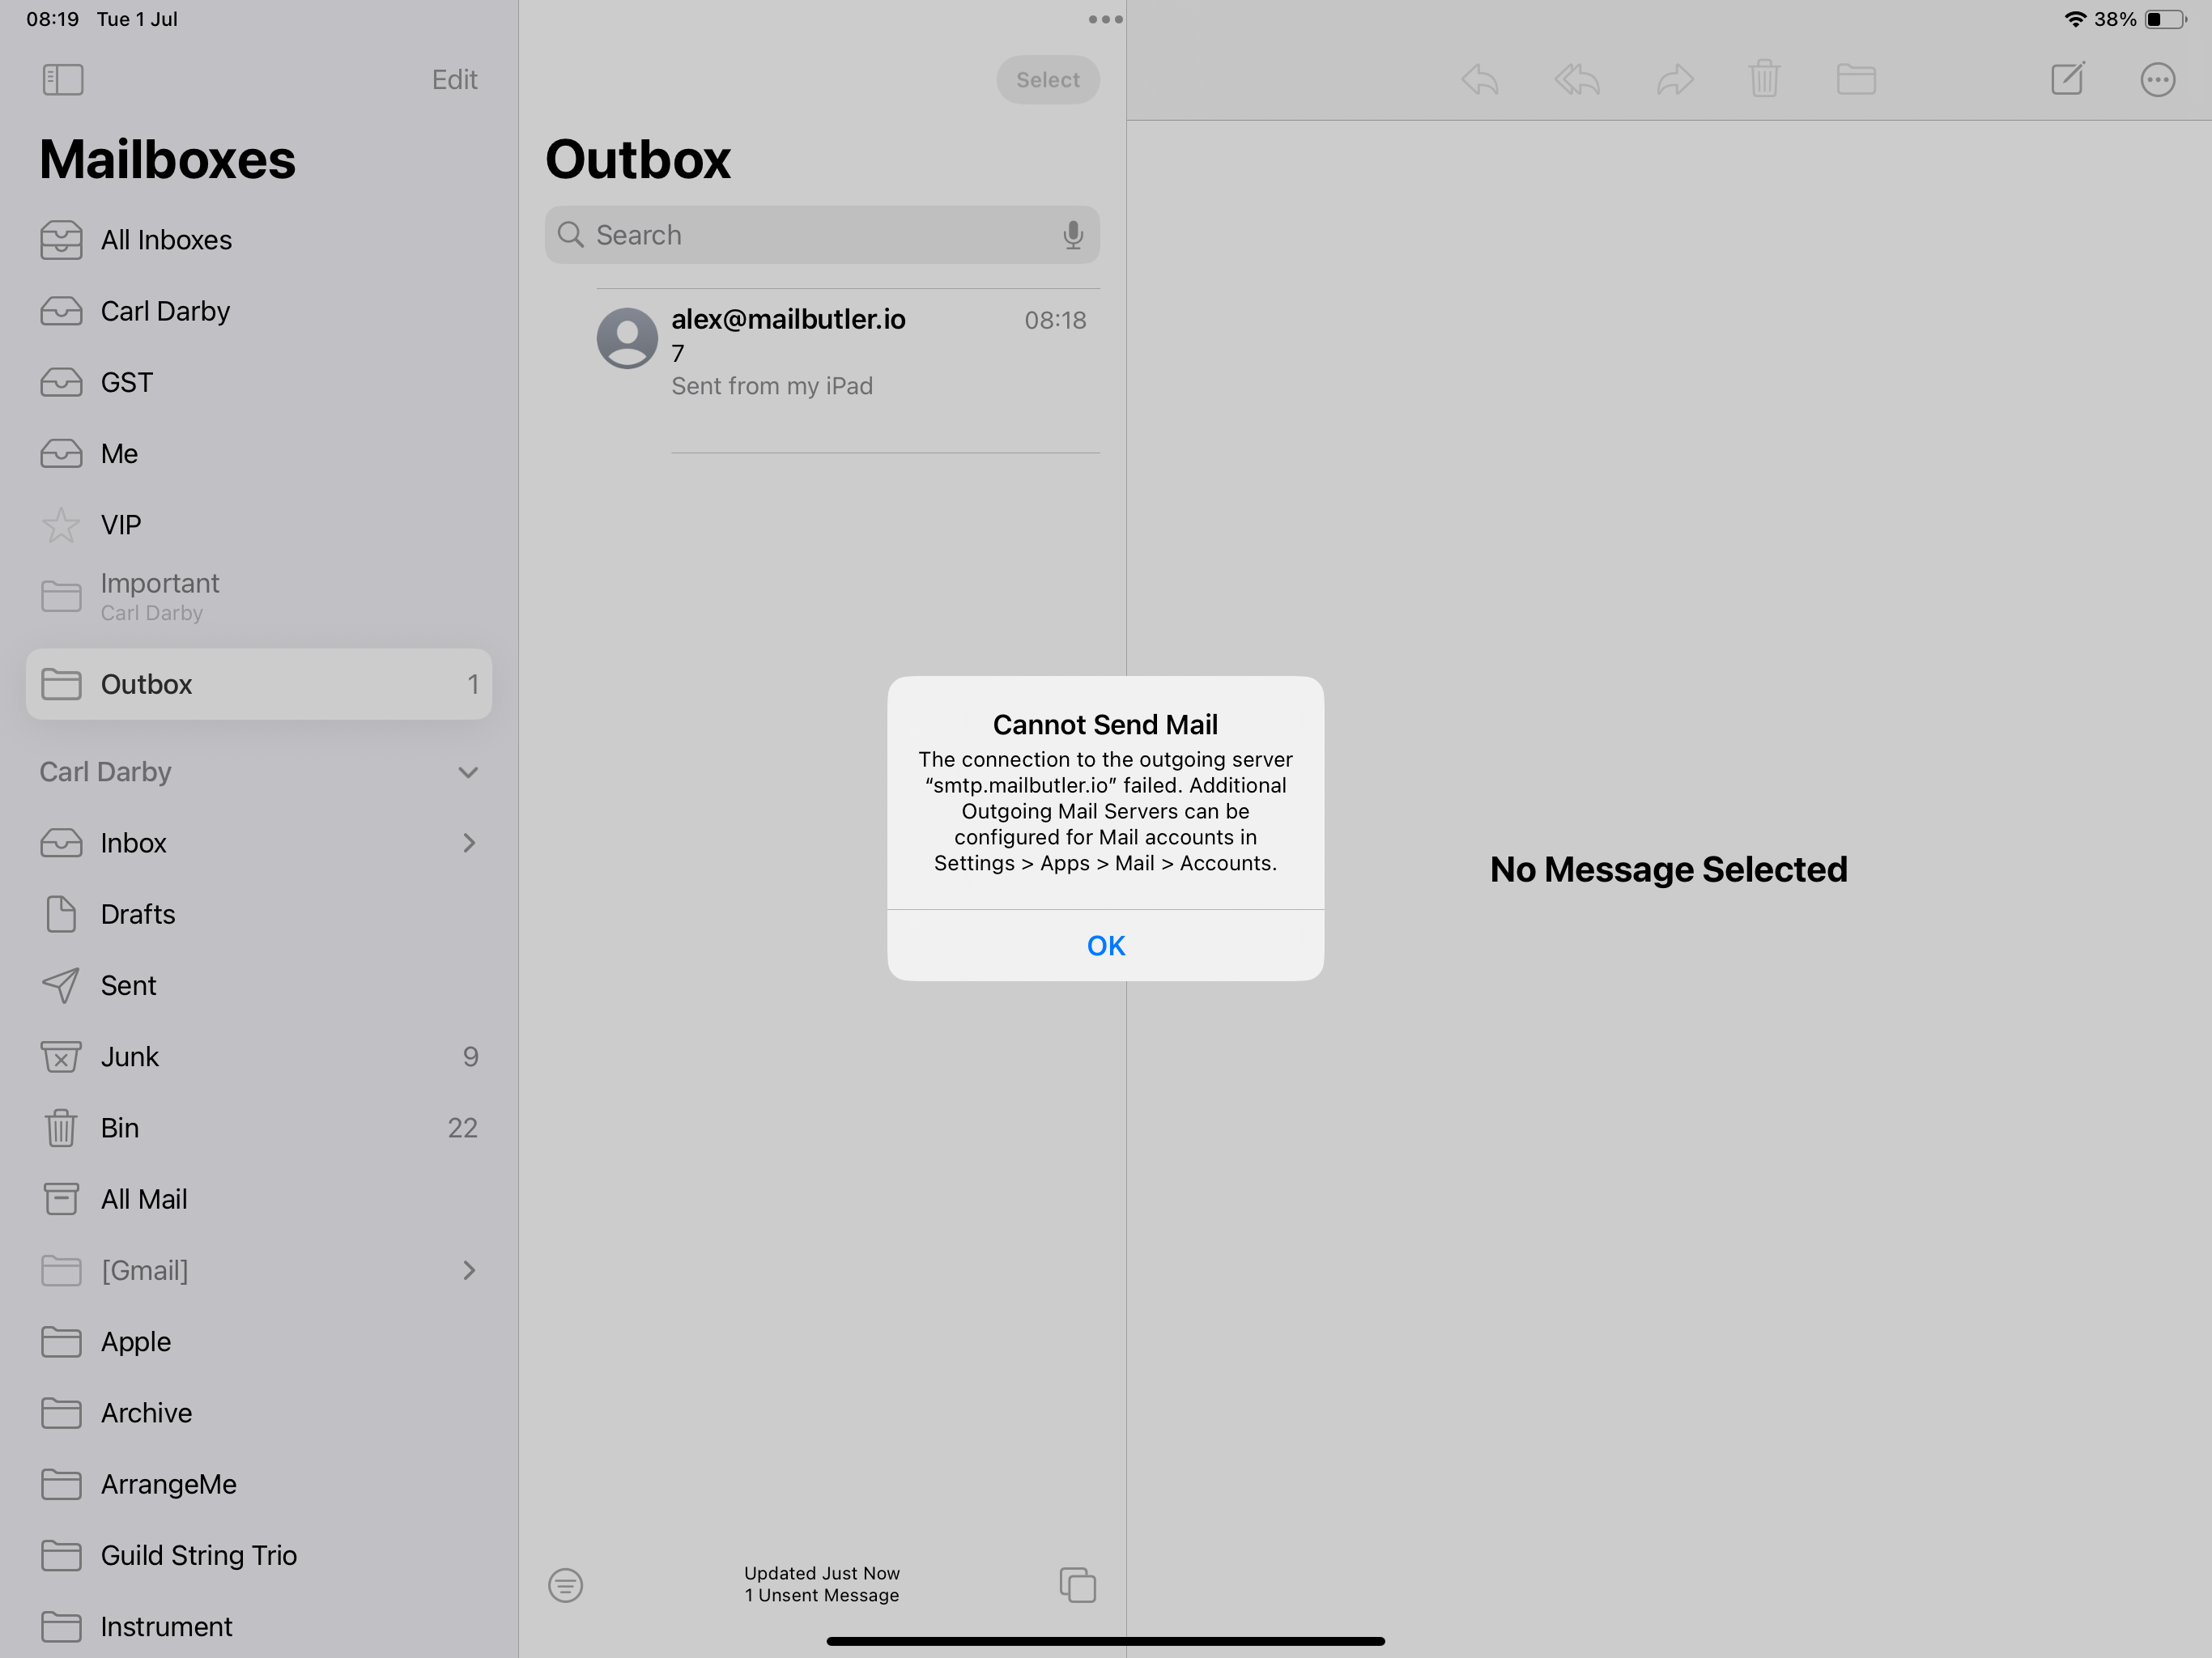This screenshot has height=1658, width=2212.
Task: Tap the stacked windows icon below Outbox list
Action: (x=1077, y=1585)
